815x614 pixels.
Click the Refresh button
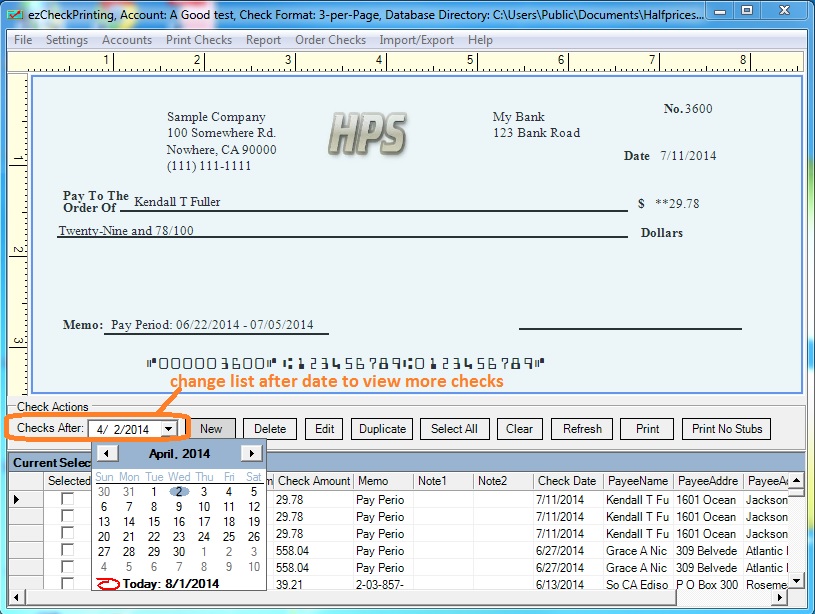point(582,429)
